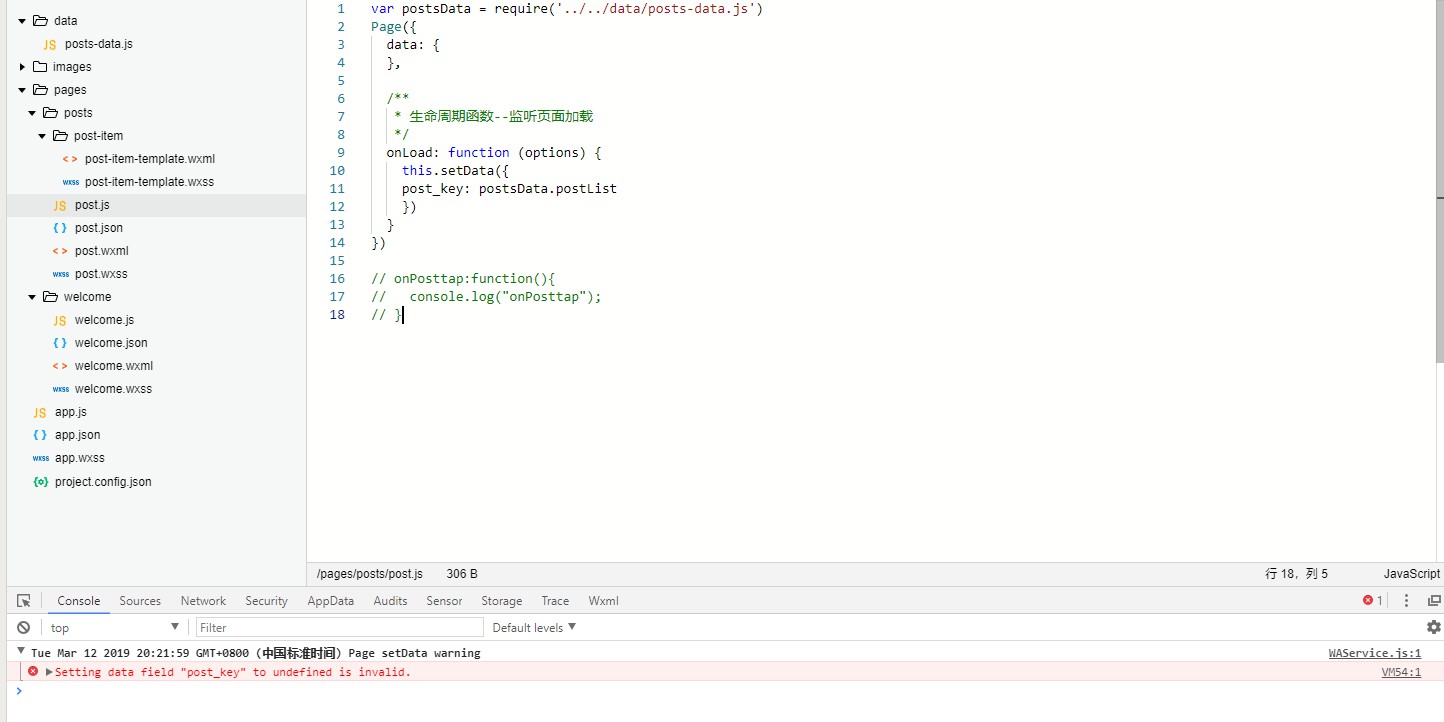The height and width of the screenshot is (722, 1444).
Task: Collapse the posts folder
Action: 32,113
